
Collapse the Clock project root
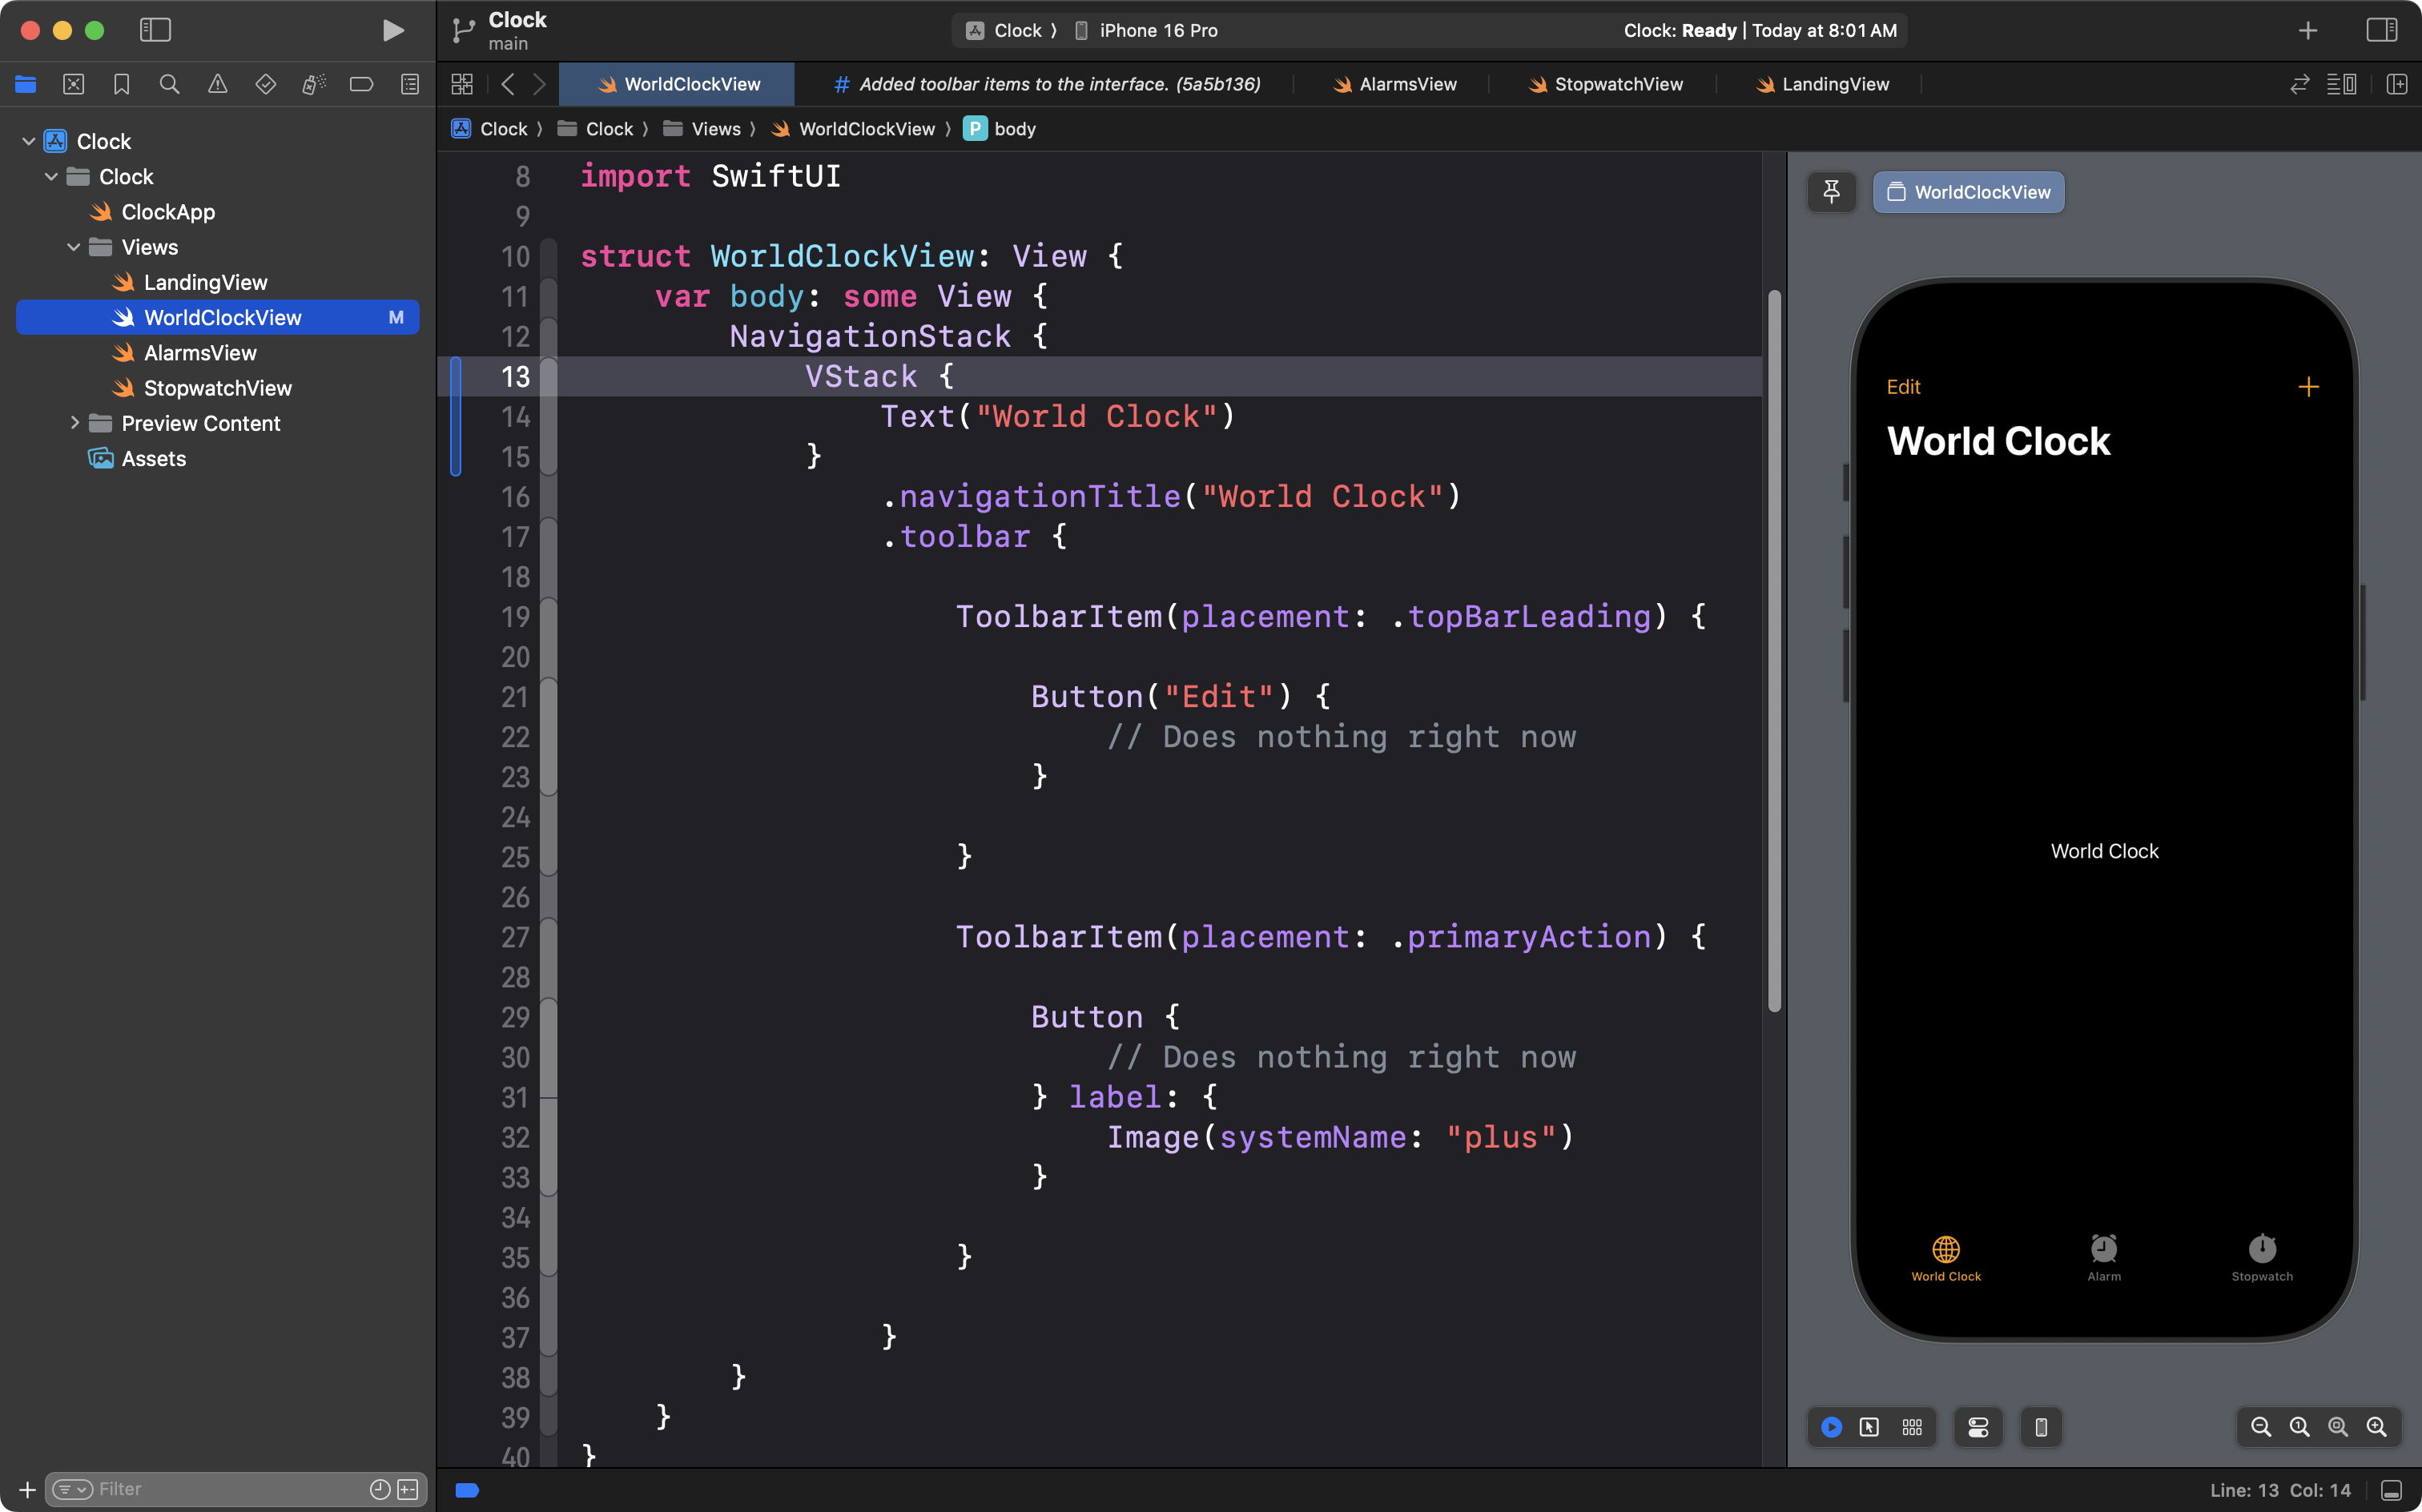(x=29, y=141)
